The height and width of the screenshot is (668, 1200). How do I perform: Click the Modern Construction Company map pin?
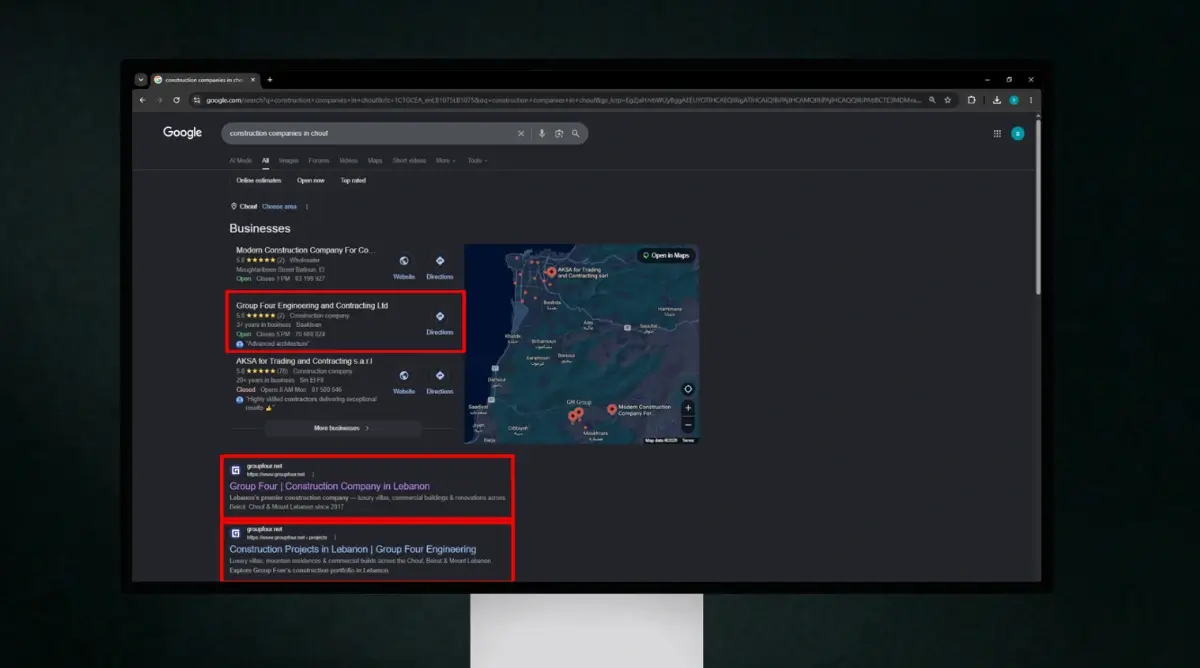click(x=612, y=409)
